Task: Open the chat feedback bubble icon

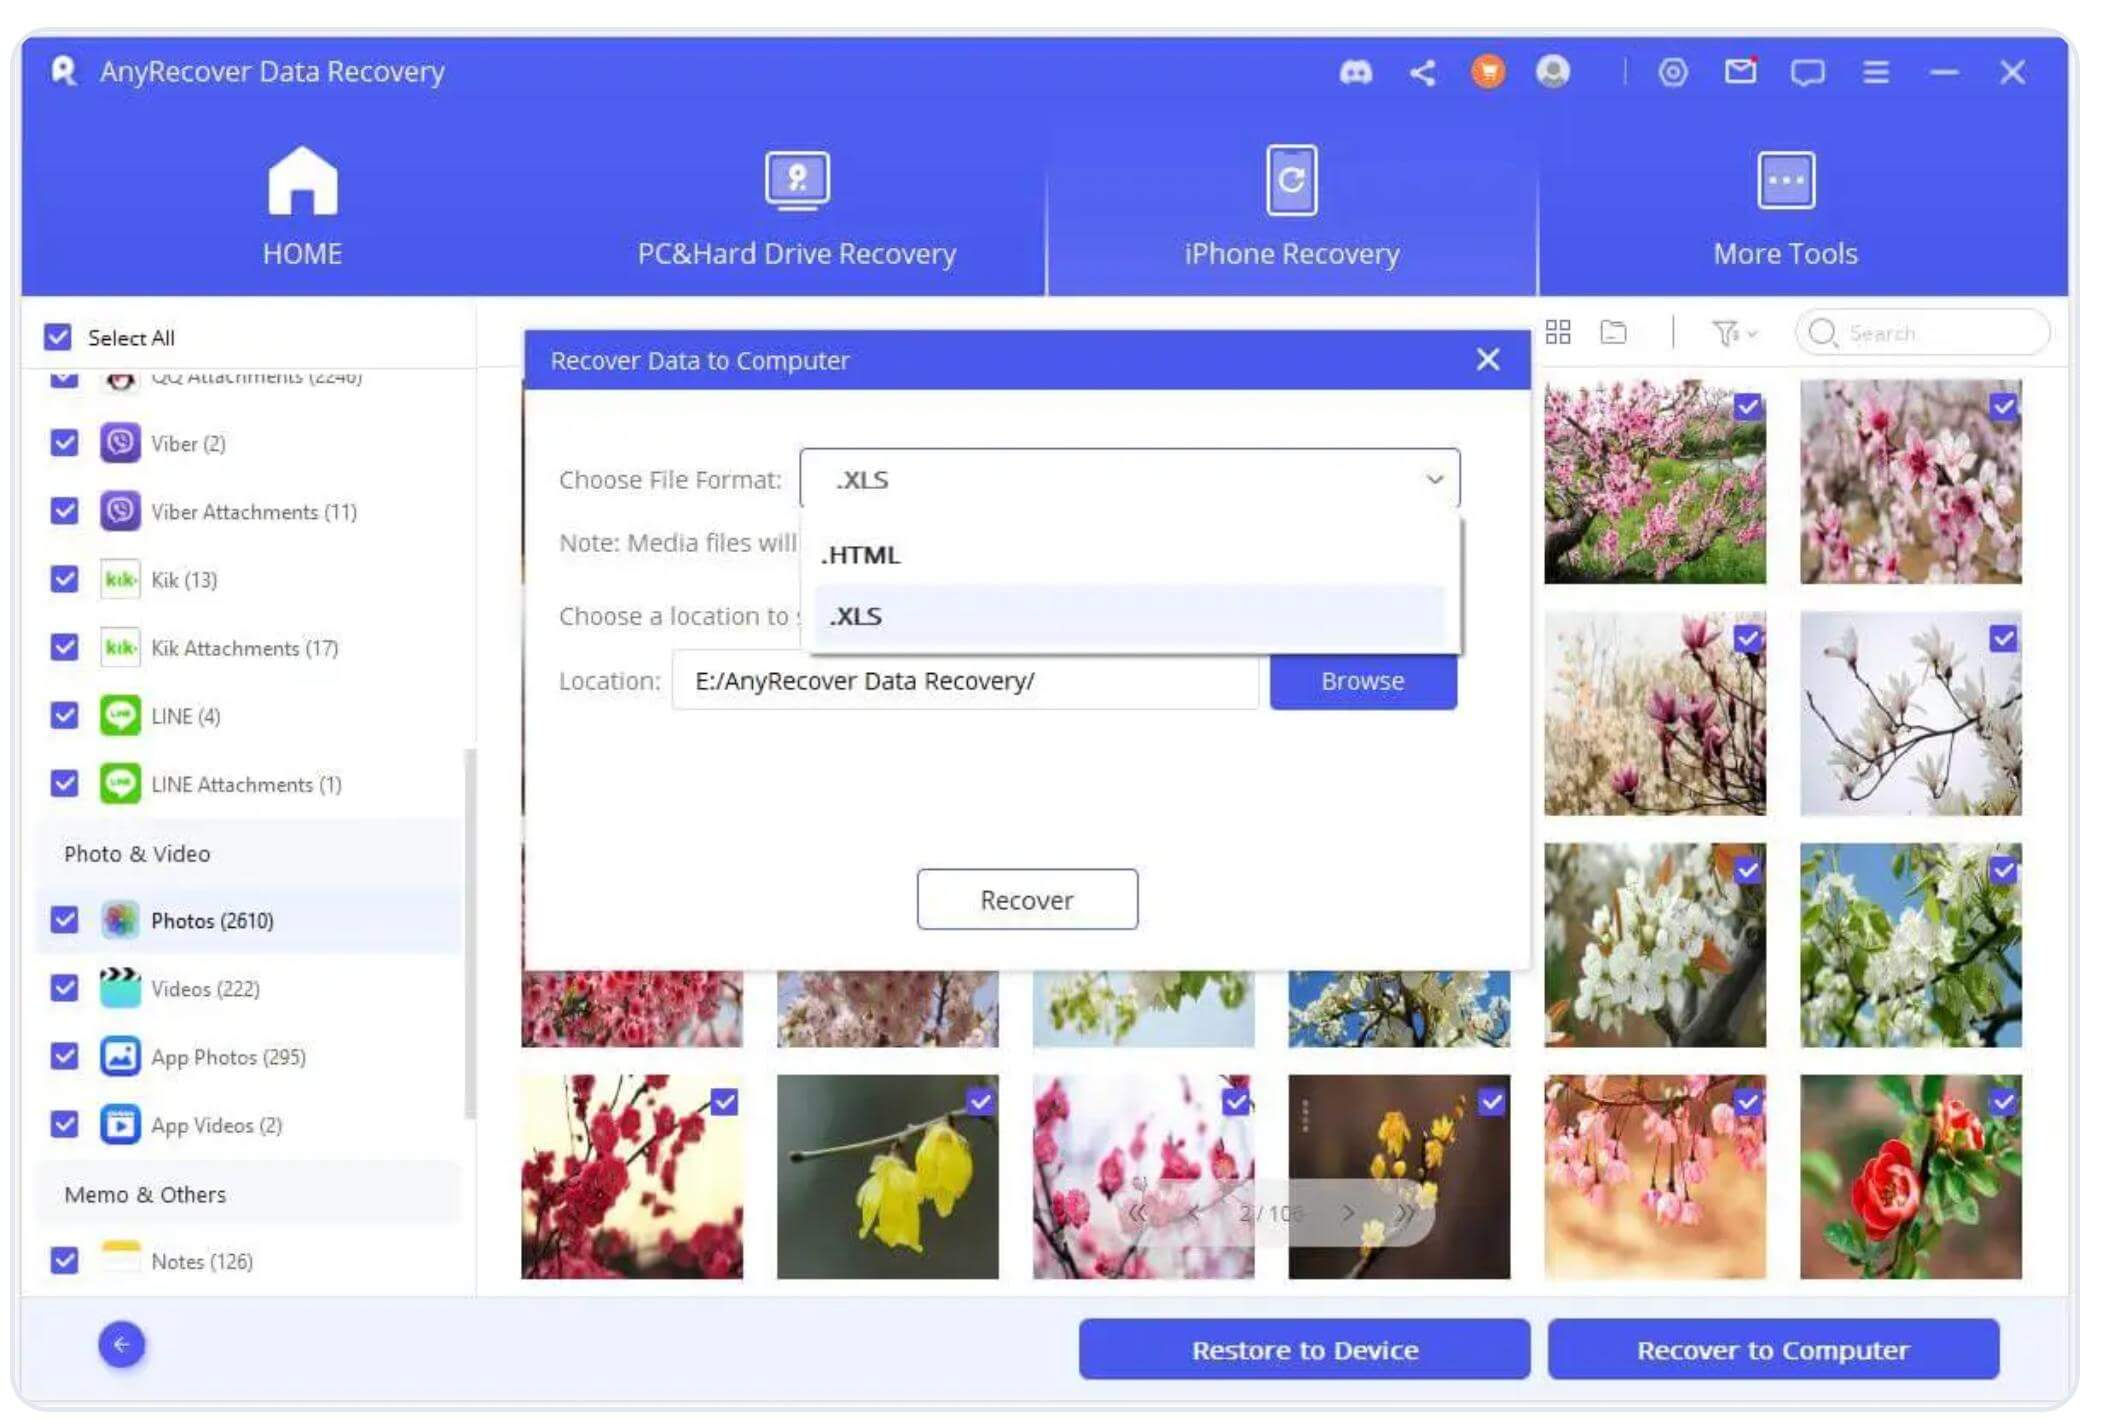Action: 1807,72
